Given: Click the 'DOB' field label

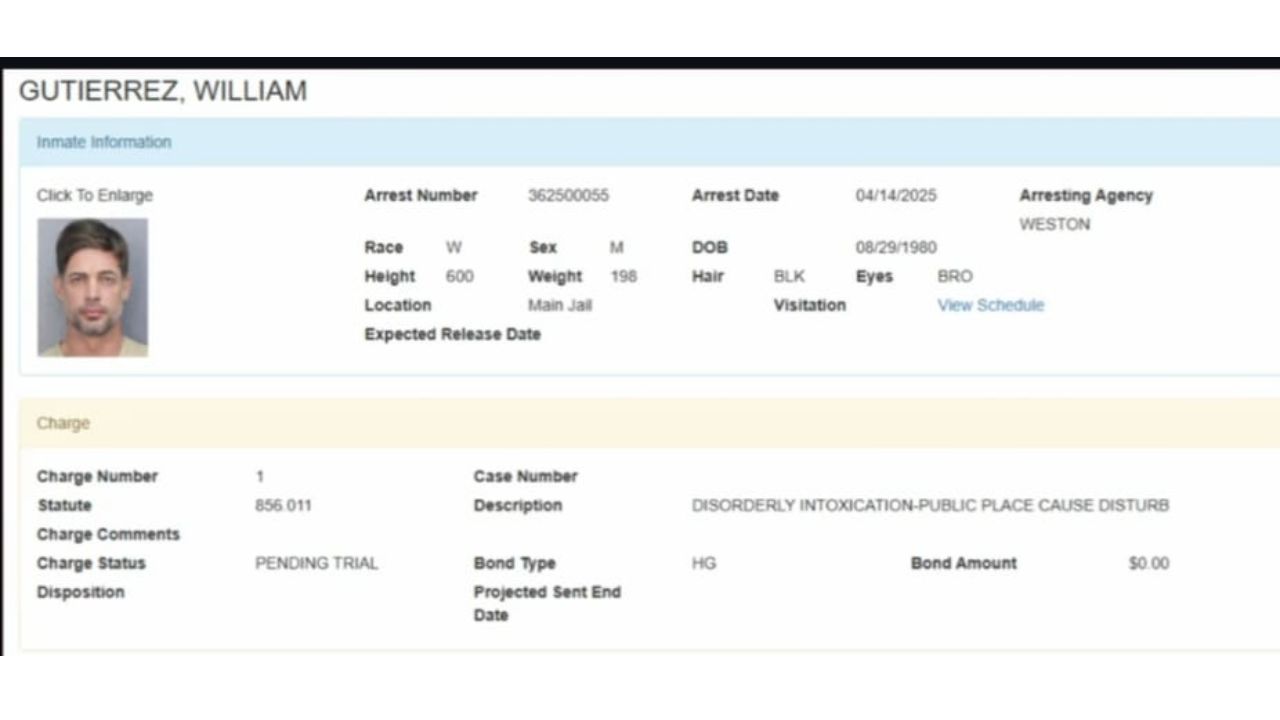Looking at the screenshot, I should (710, 247).
